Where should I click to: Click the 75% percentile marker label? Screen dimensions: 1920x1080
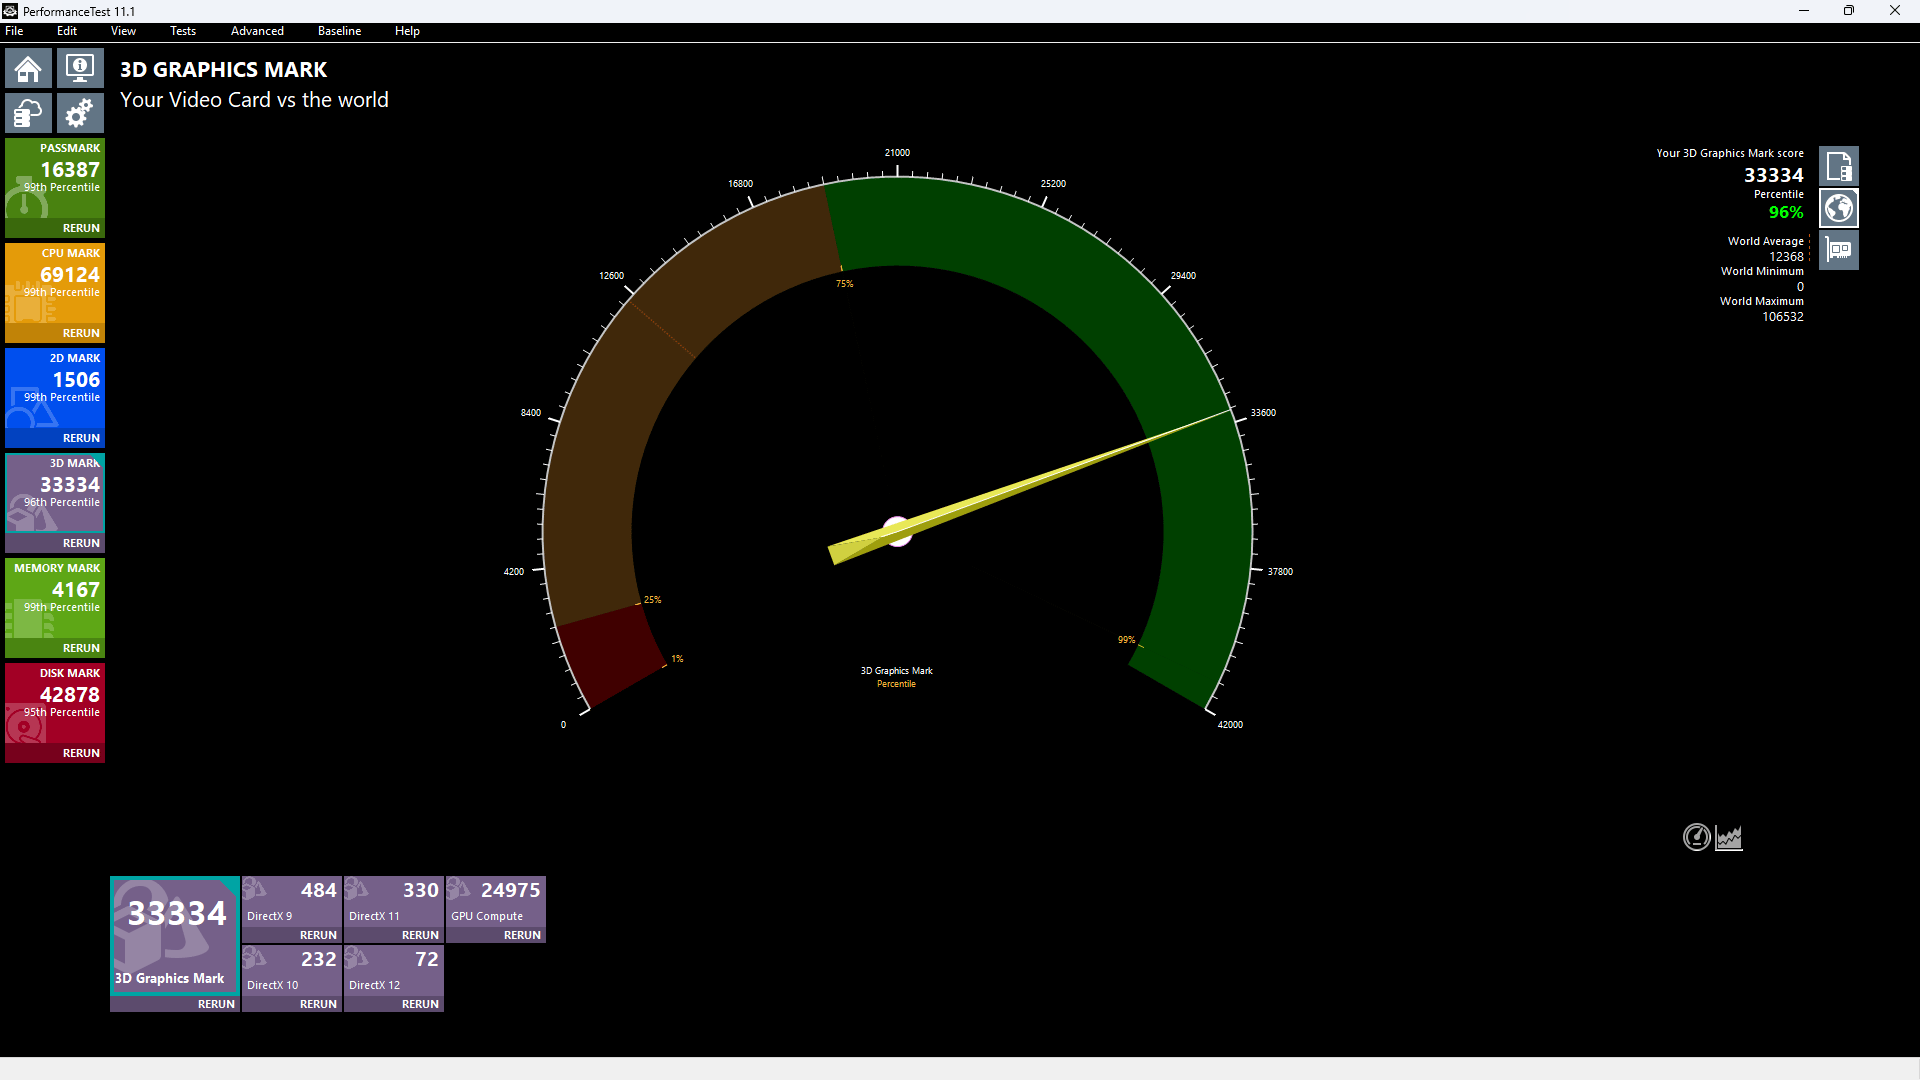(x=845, y=284)
